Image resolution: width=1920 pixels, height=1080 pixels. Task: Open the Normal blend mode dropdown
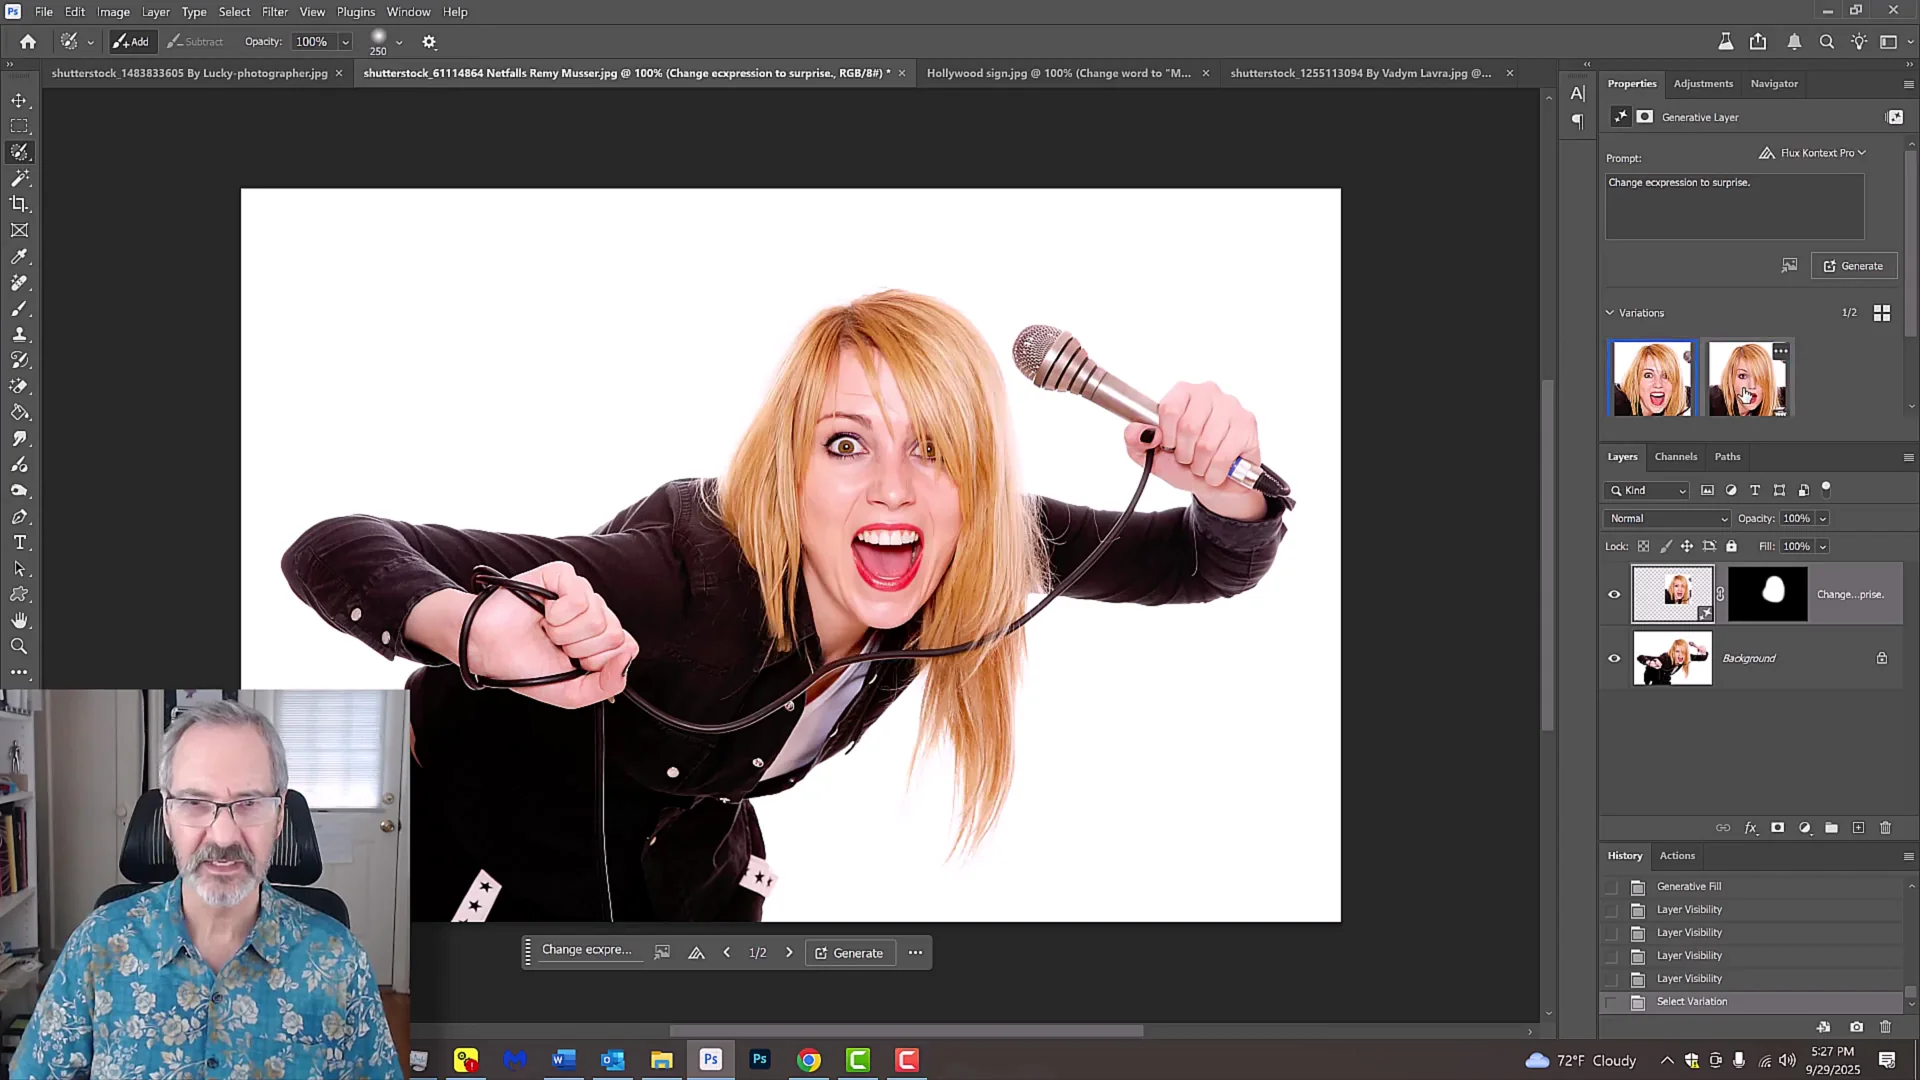[1666, 518]
